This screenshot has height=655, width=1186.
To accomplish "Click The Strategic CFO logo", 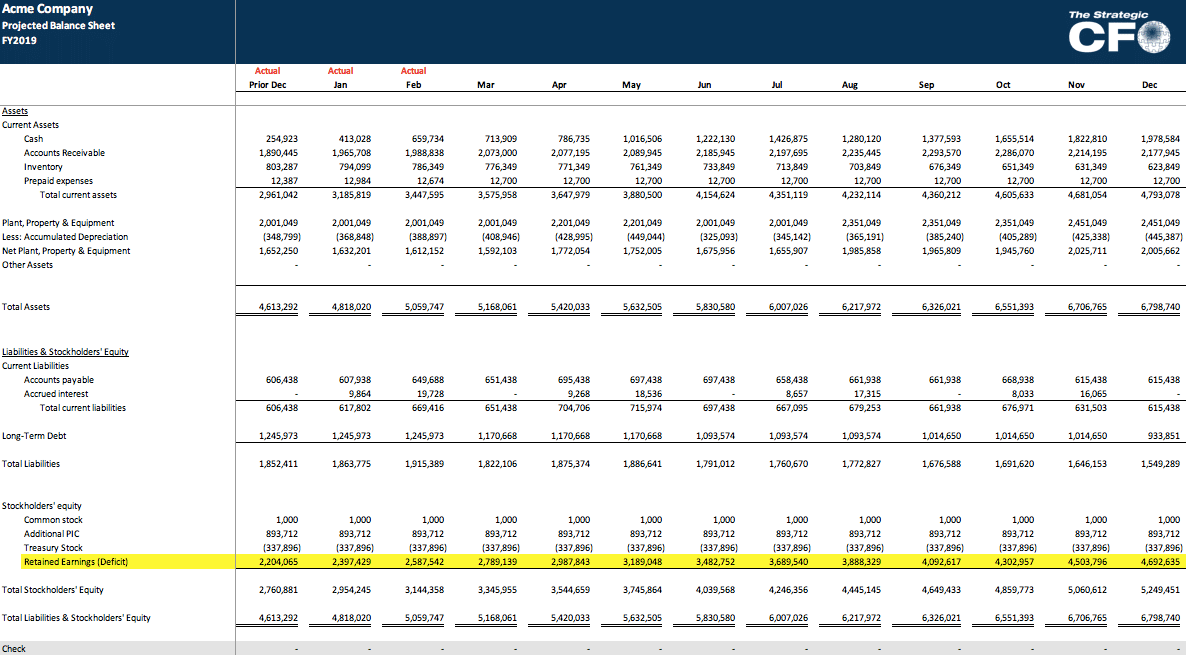I will point(1119,32).
